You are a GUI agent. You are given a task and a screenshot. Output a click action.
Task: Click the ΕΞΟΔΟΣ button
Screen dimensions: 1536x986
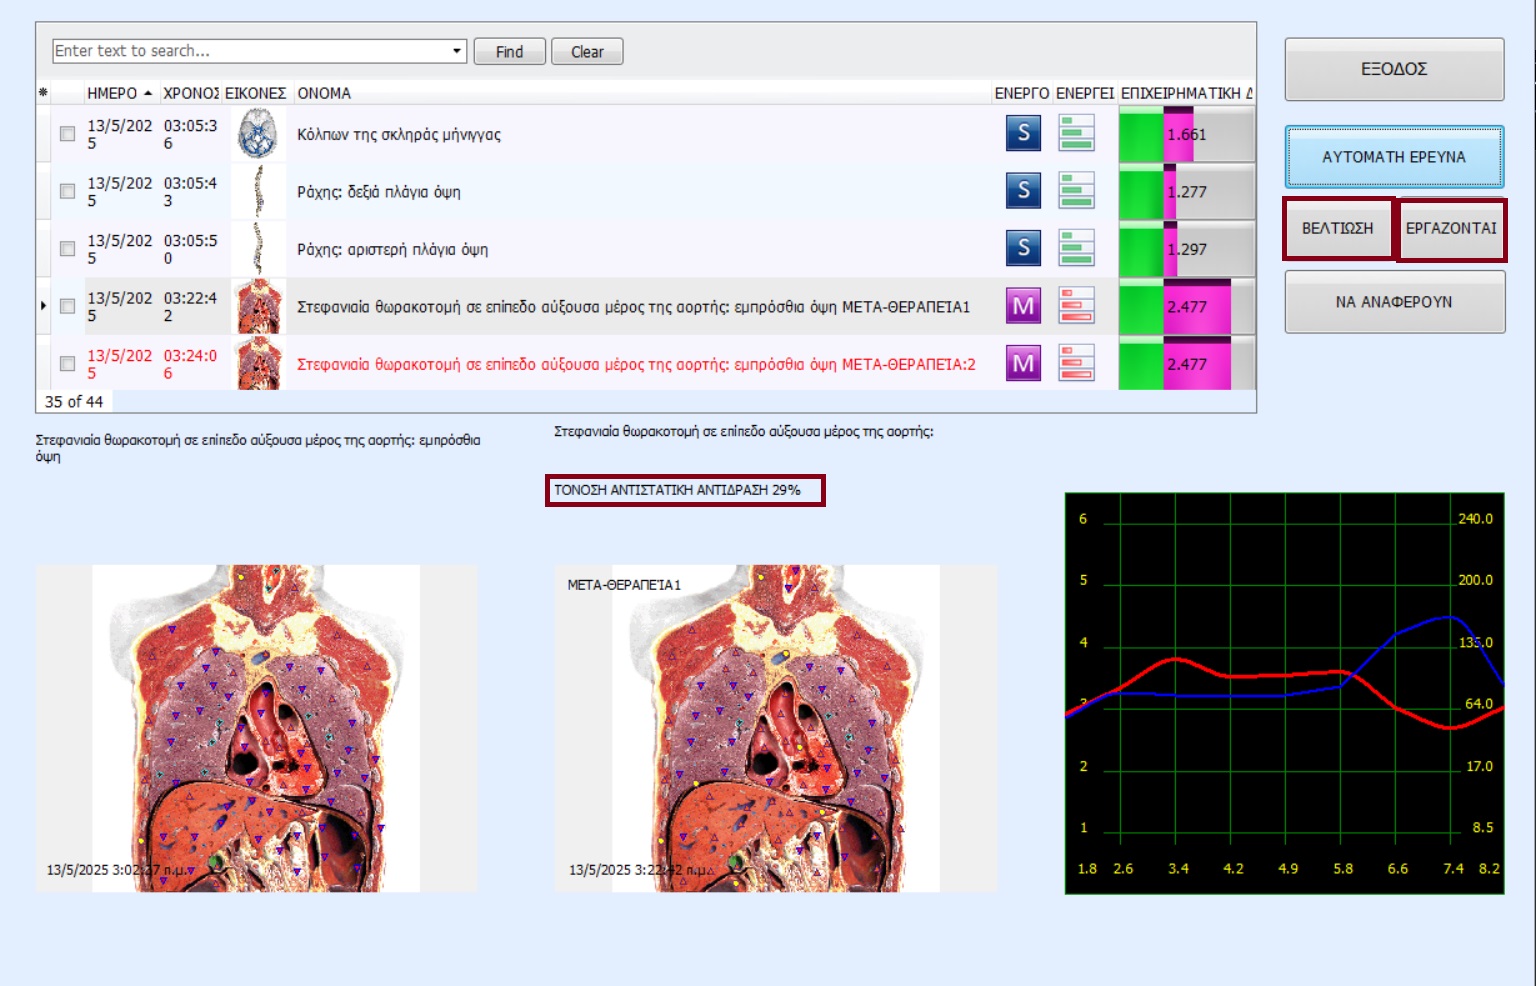pos(1394,69)
